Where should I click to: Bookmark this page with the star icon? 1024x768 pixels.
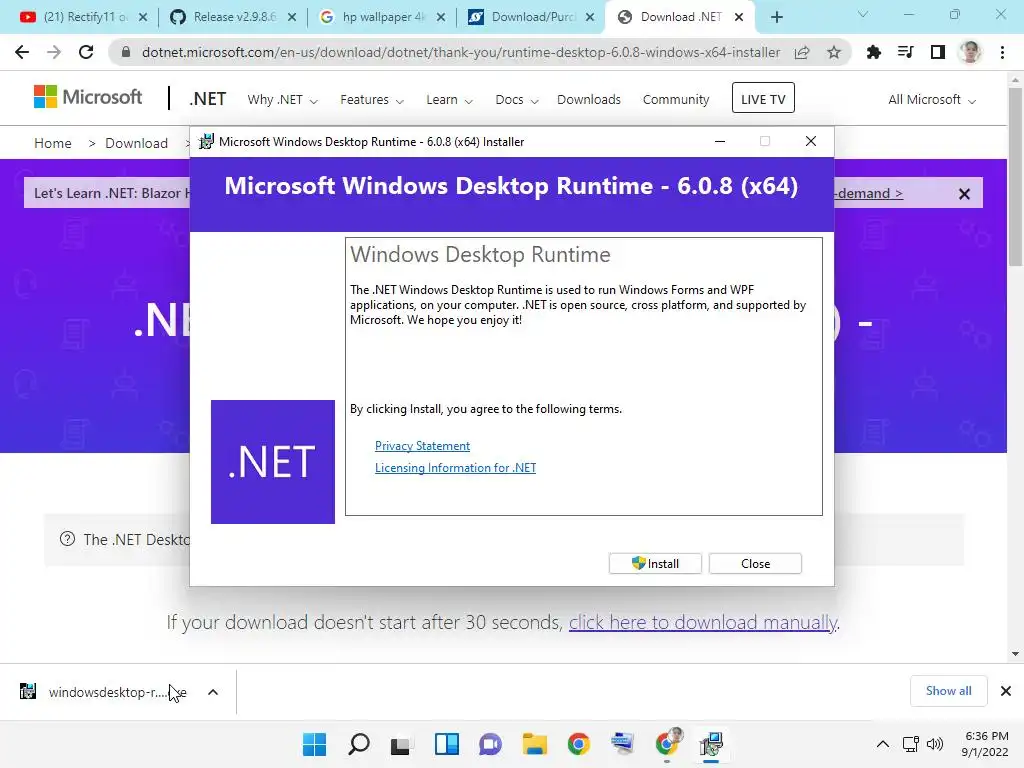834,52
